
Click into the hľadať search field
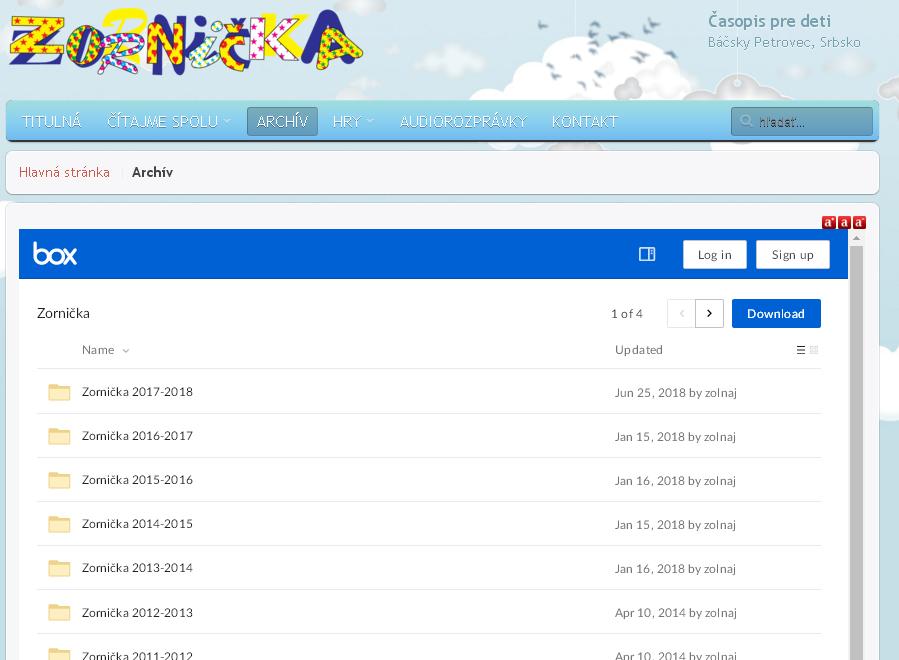[x=810, y=122]
